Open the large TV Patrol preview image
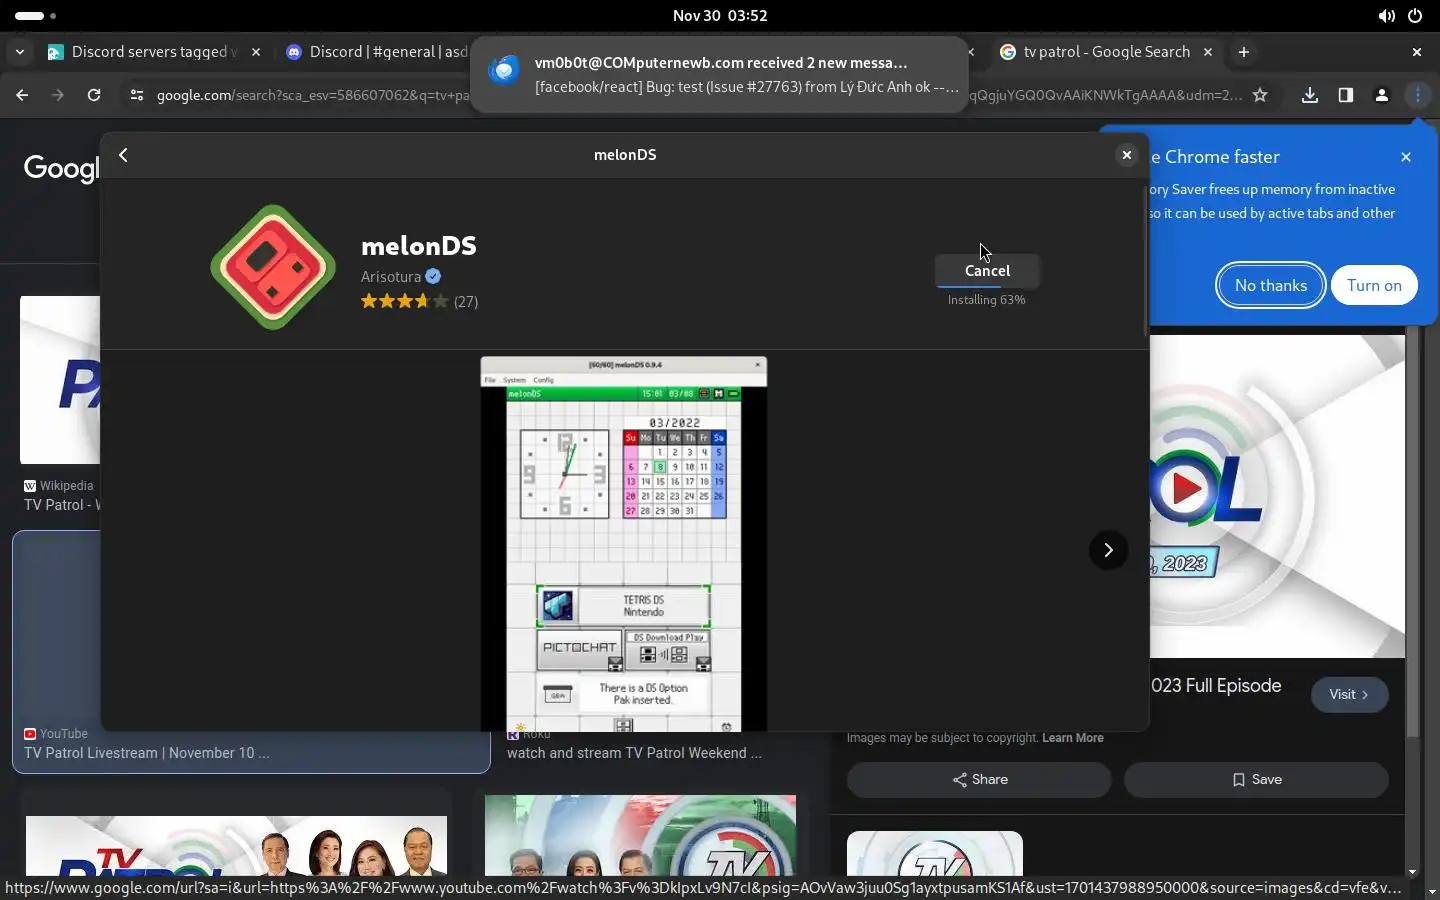The height and width of the screenshot is (900, 1440). point(1277,496)
